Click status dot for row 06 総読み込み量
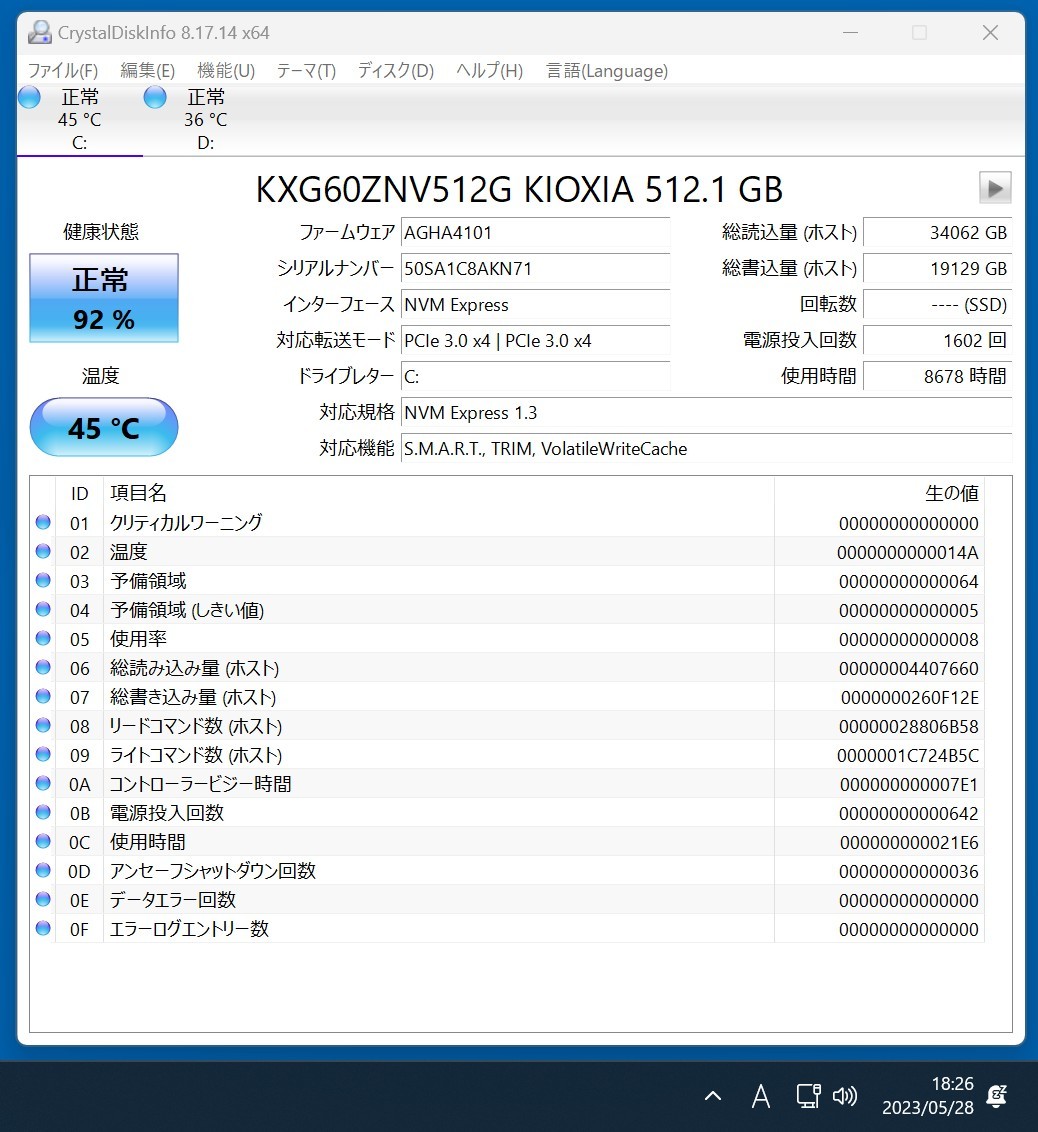Image resolution: width=1038 pixels, height=1132 pixels. click(x=43, y=667)
